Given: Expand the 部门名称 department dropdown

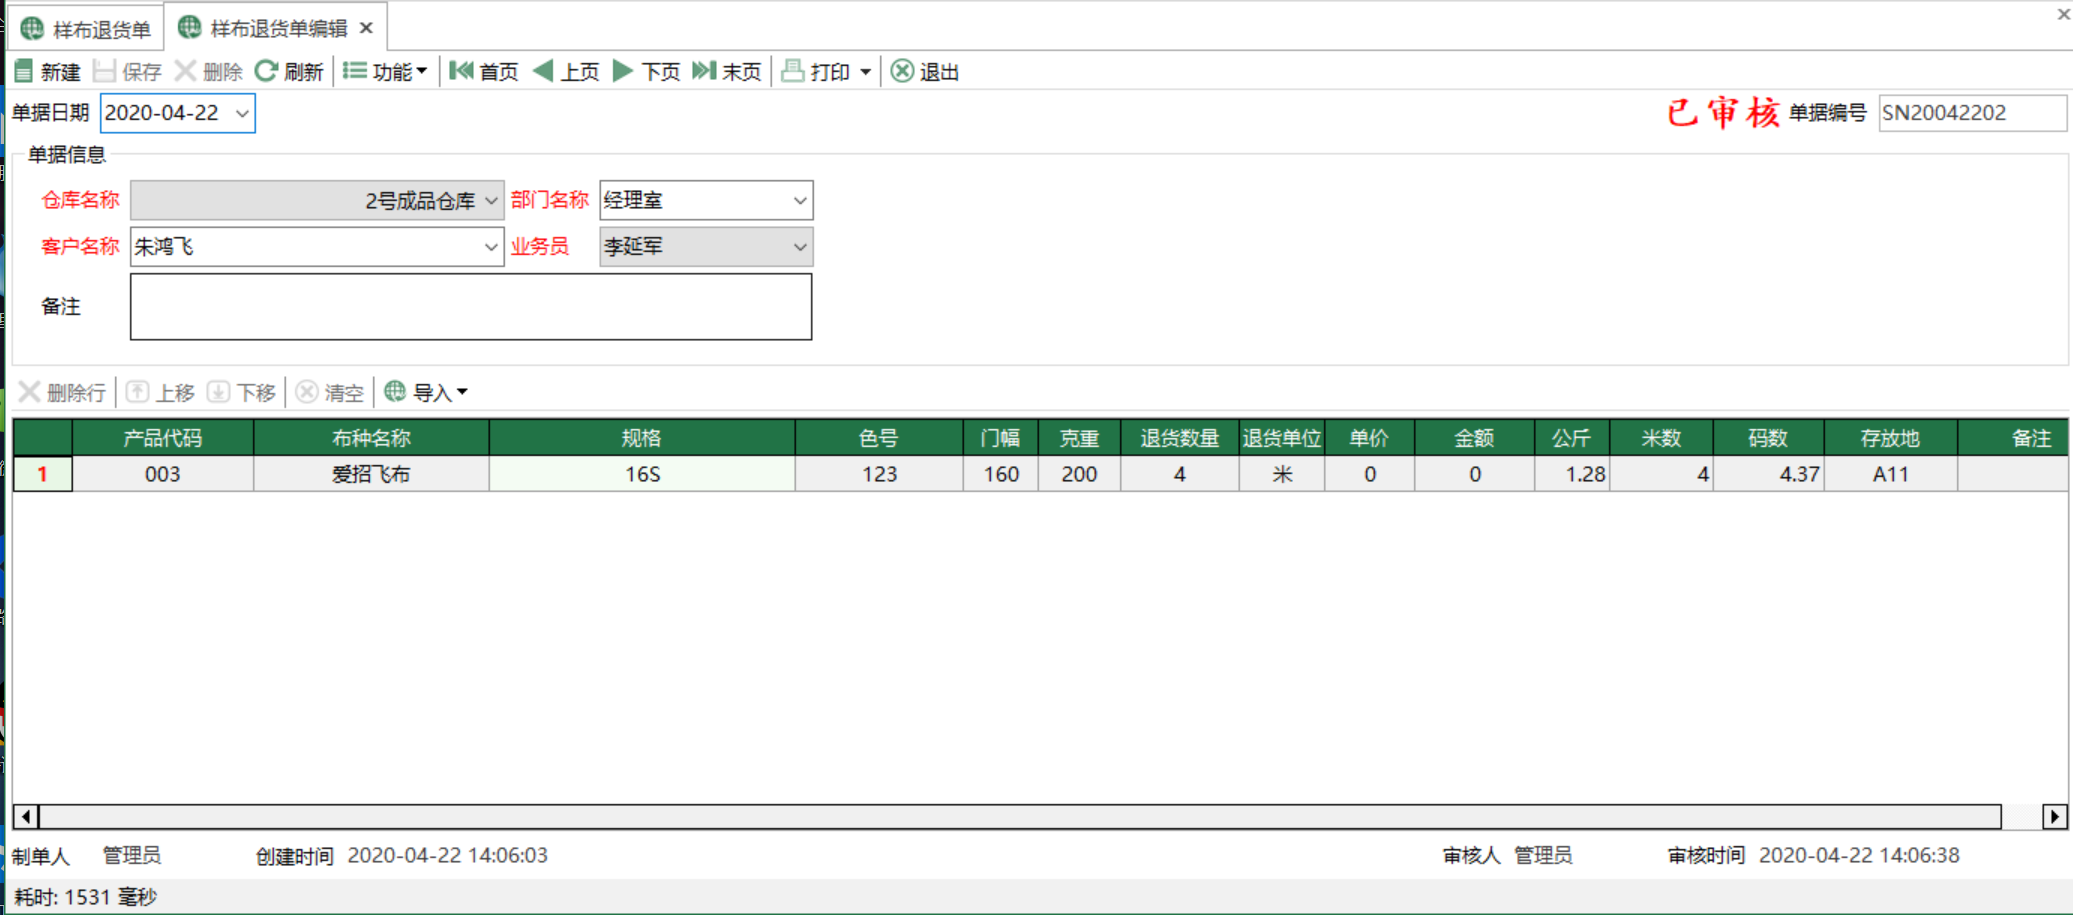Looking at the screenshot, I should tap(800, 200).
